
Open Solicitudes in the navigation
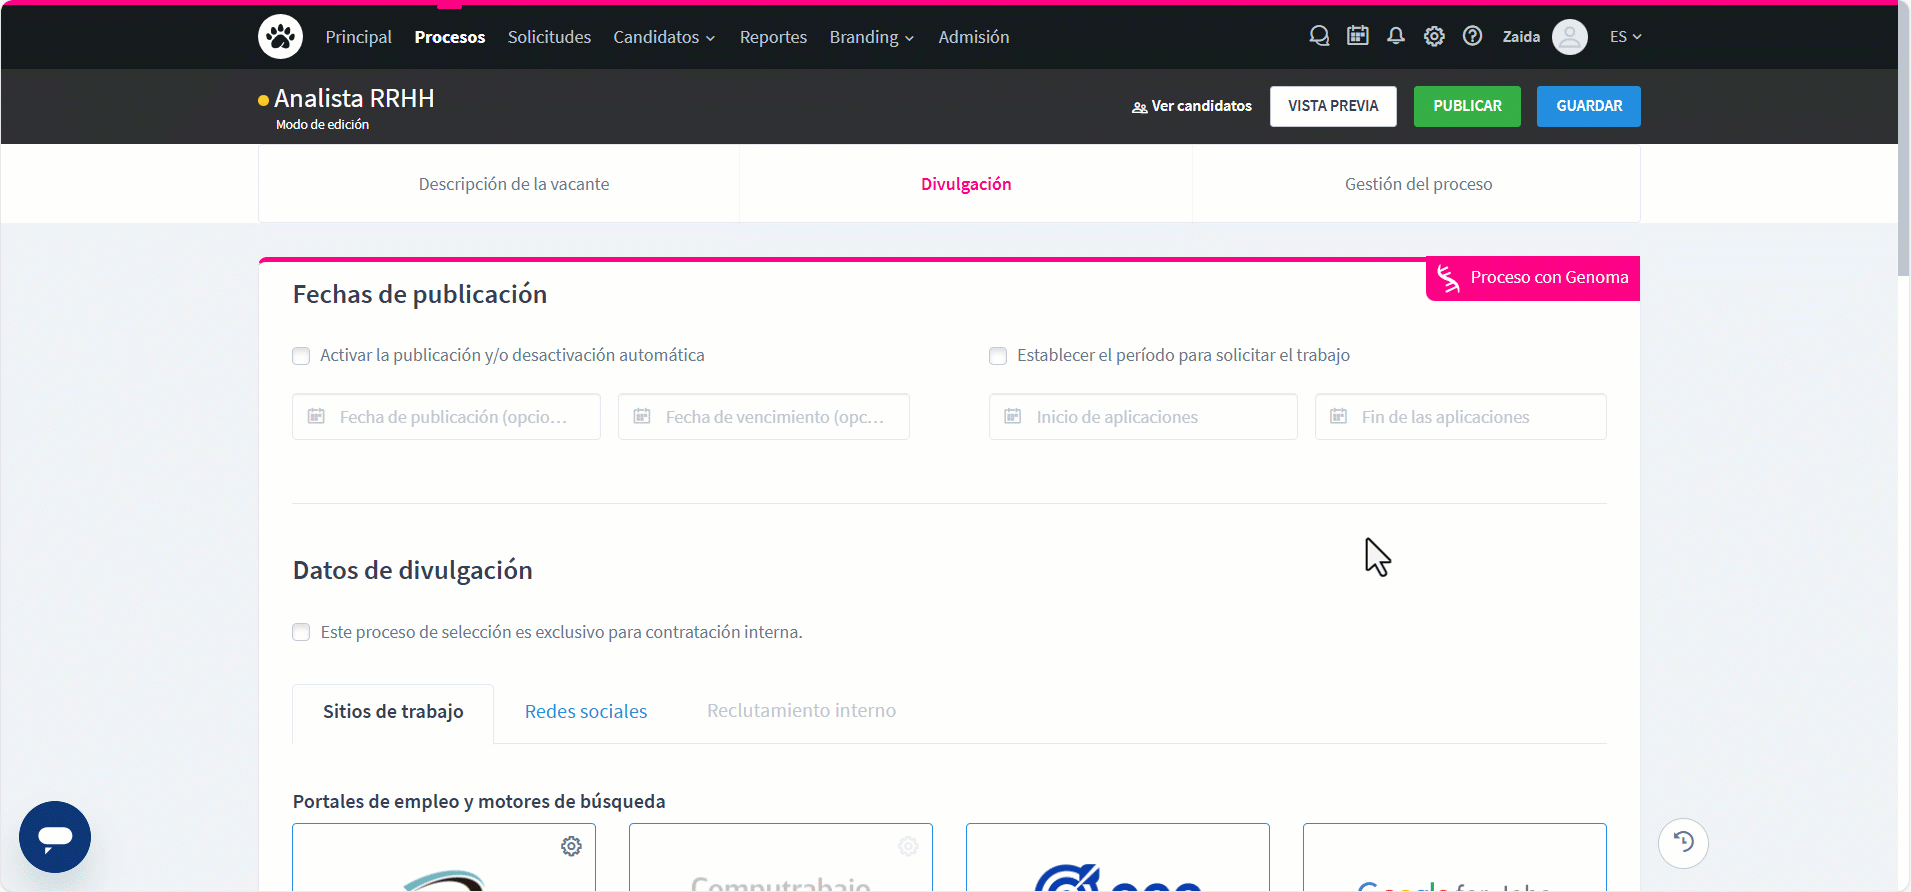coord(549,37)
